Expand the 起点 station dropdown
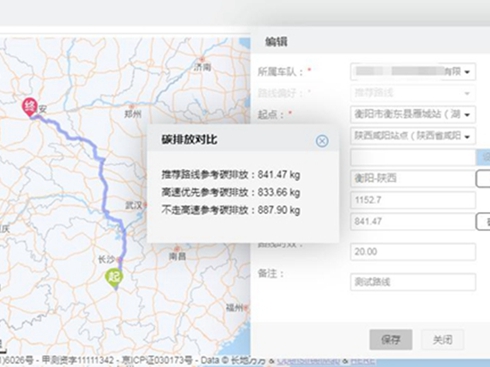Image resolution: width=490 pixels, height=367 pixels. [x=467, y=115]
